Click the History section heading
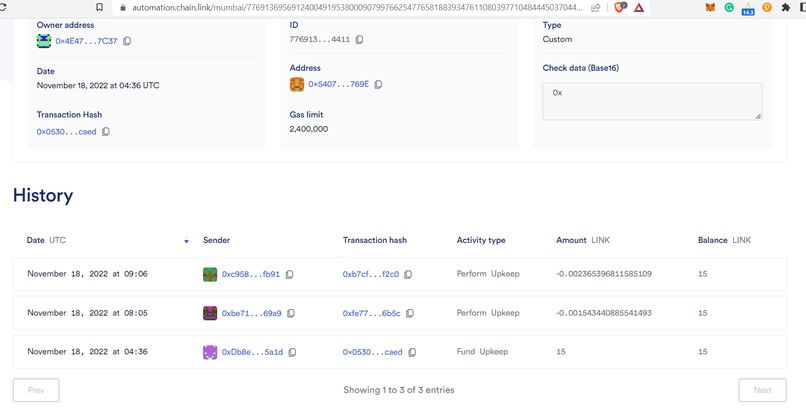 43,195
